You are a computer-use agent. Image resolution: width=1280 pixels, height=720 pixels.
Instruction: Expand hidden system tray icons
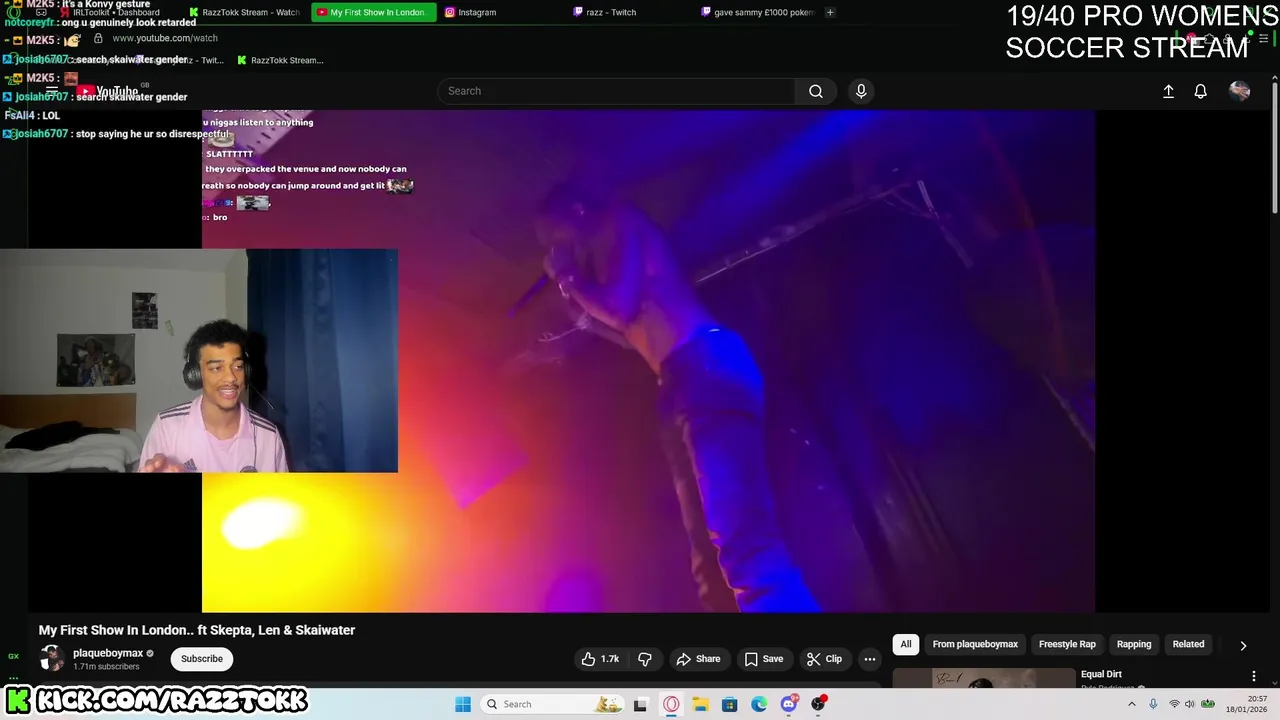coord(1132,704)
